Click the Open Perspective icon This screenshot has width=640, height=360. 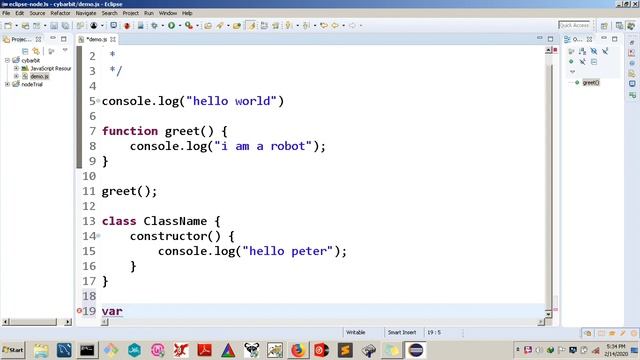tap(604, 26)
